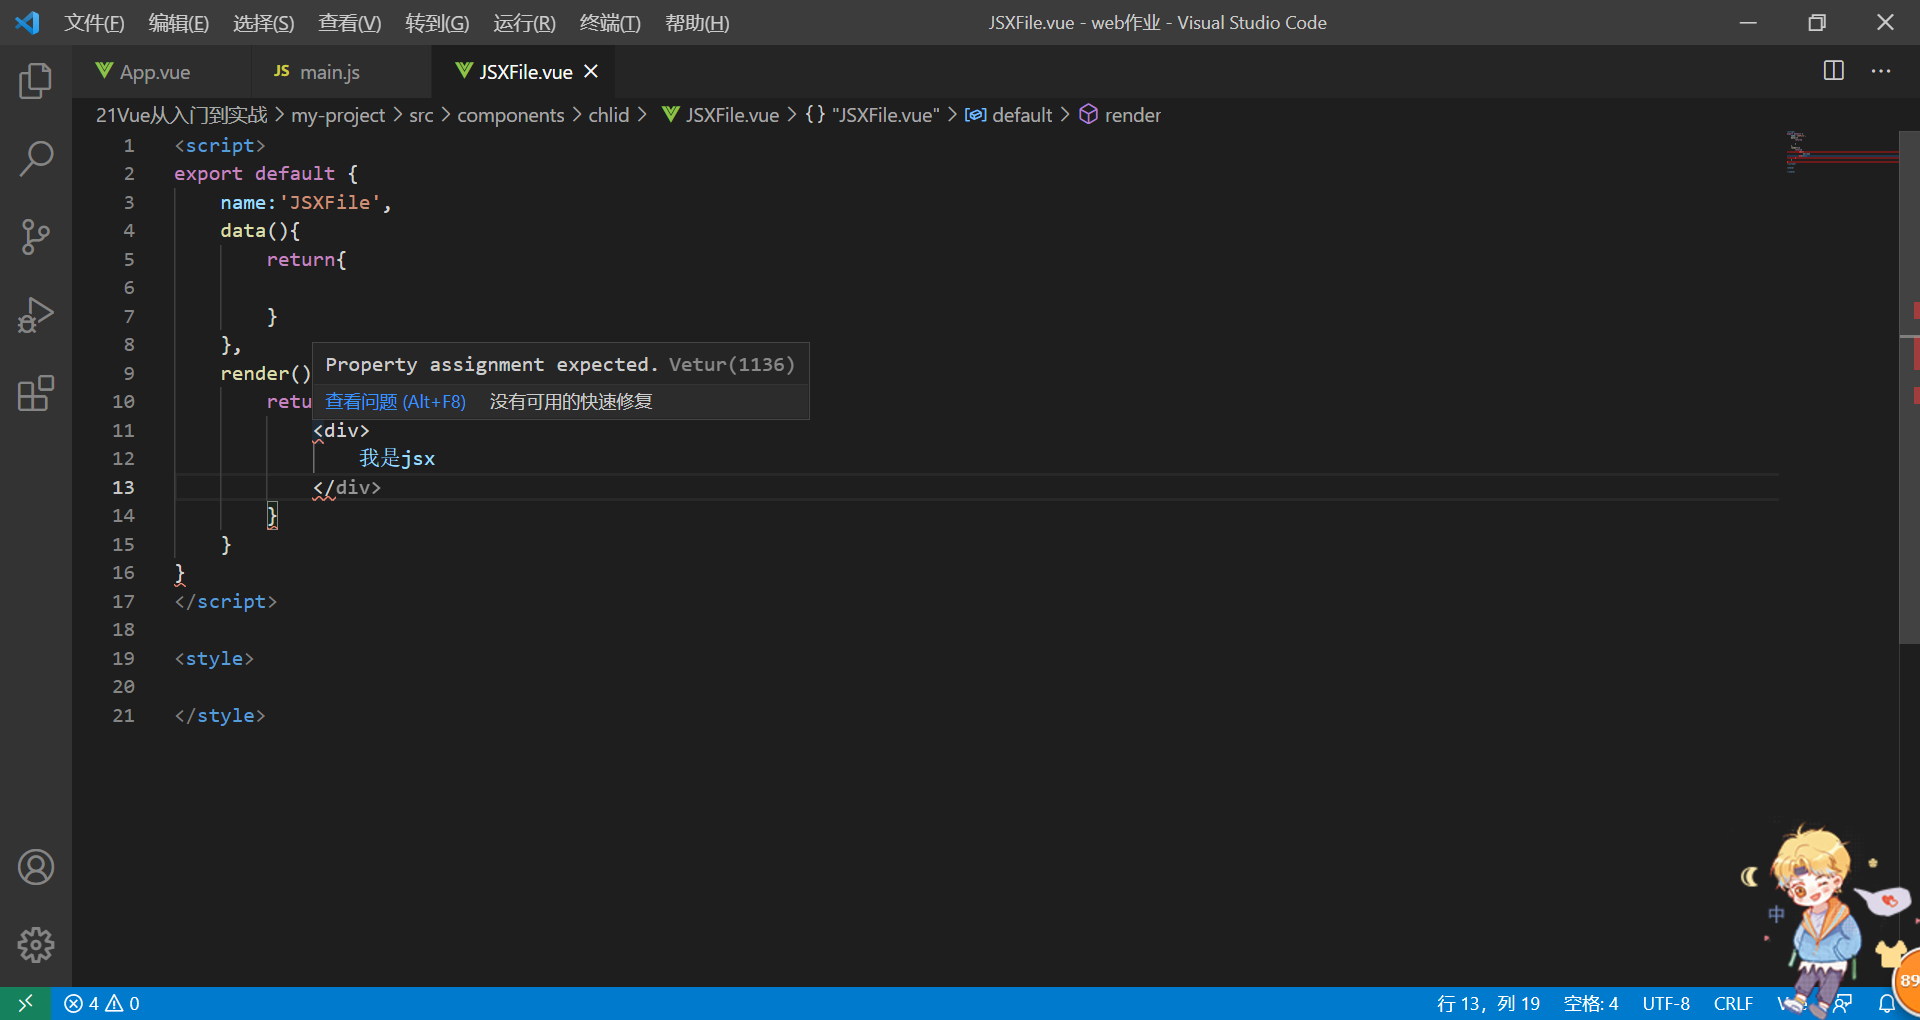Viewport: 1920px width, 1020px height.
Task: Open the Source Control view
Action: pyautogui.click(x=36, y=237)
